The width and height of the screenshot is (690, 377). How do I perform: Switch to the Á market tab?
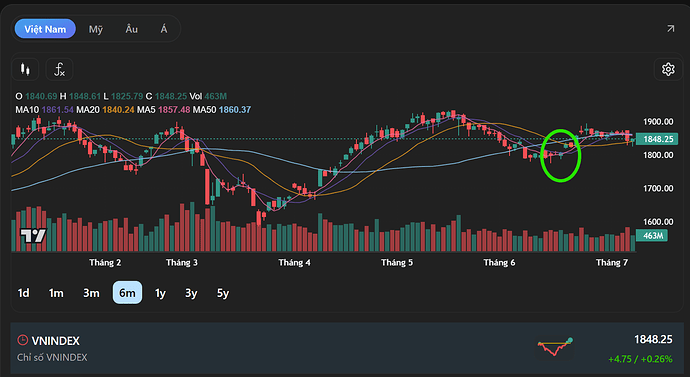tap(164, 29)
